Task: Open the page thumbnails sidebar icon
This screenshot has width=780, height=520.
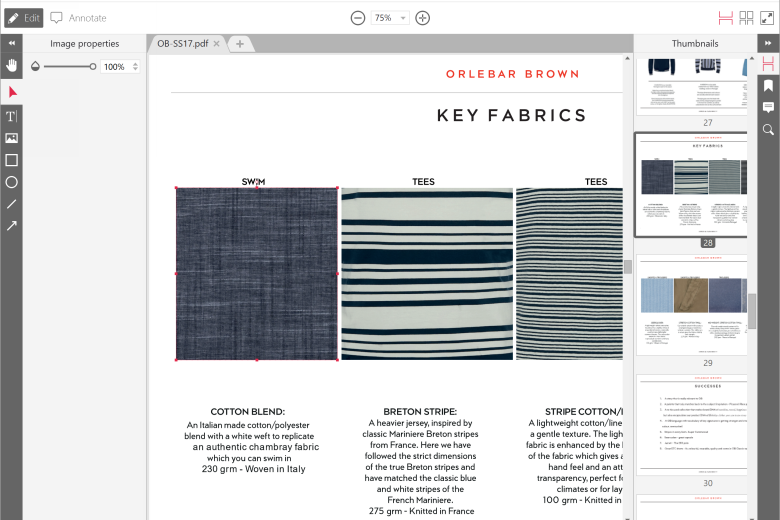Action: tap(768, 63)
